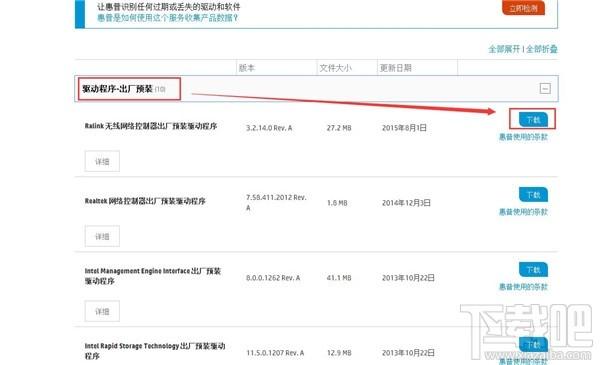Expand all sections via 全部展开

pos(504,49)
